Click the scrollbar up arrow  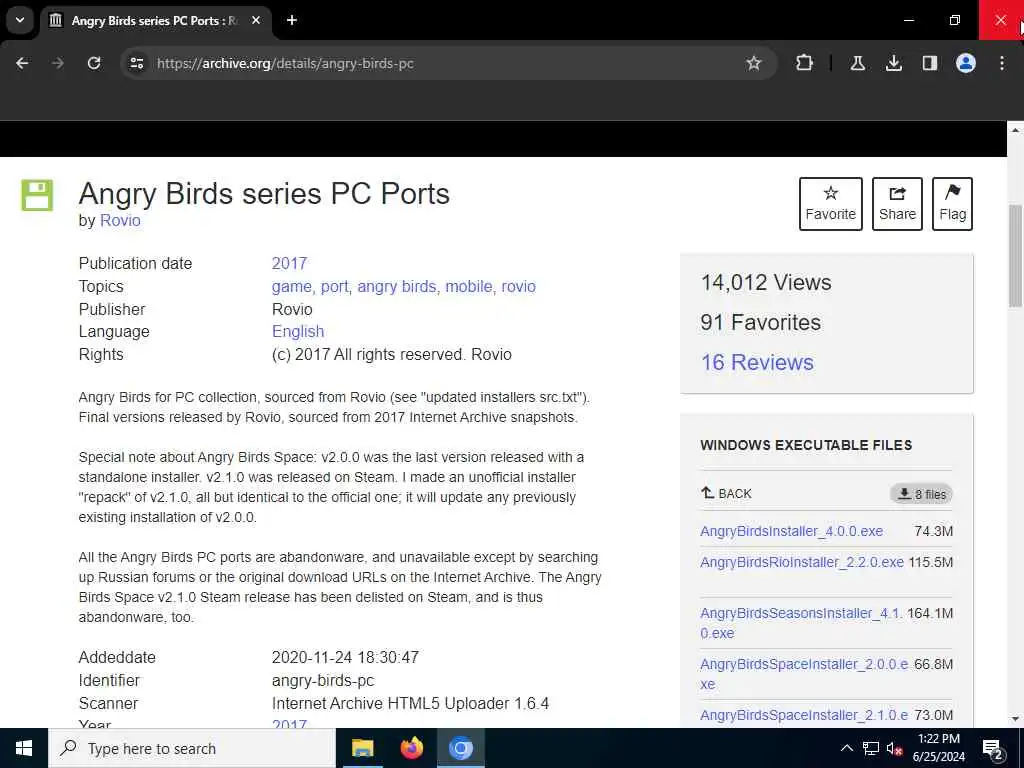(1016, 131)
